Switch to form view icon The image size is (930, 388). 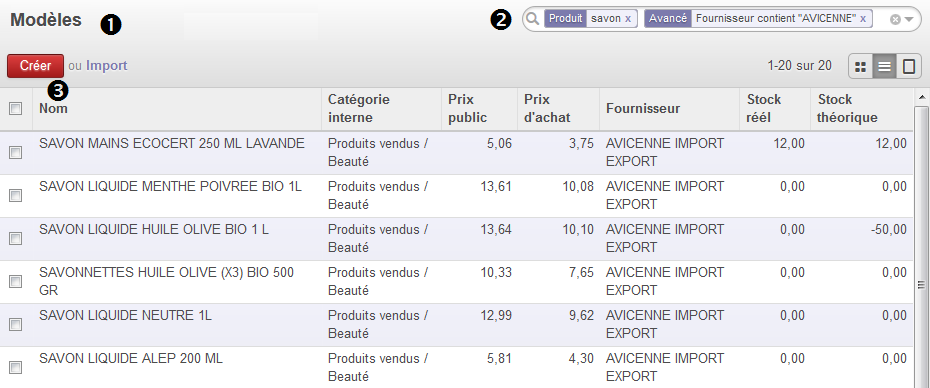pyautogui.click(x=909, y=66)
